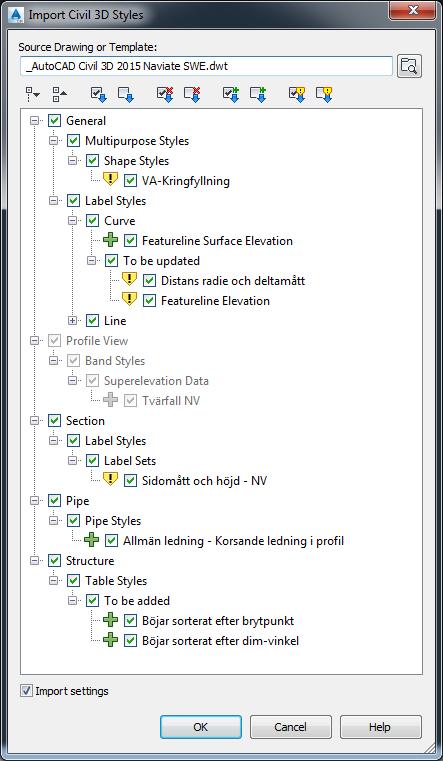This screenshot has height=761, width=443.
Task: Toggle the Multipurpose Styles checkbox
Action: [x=73, y=141]
